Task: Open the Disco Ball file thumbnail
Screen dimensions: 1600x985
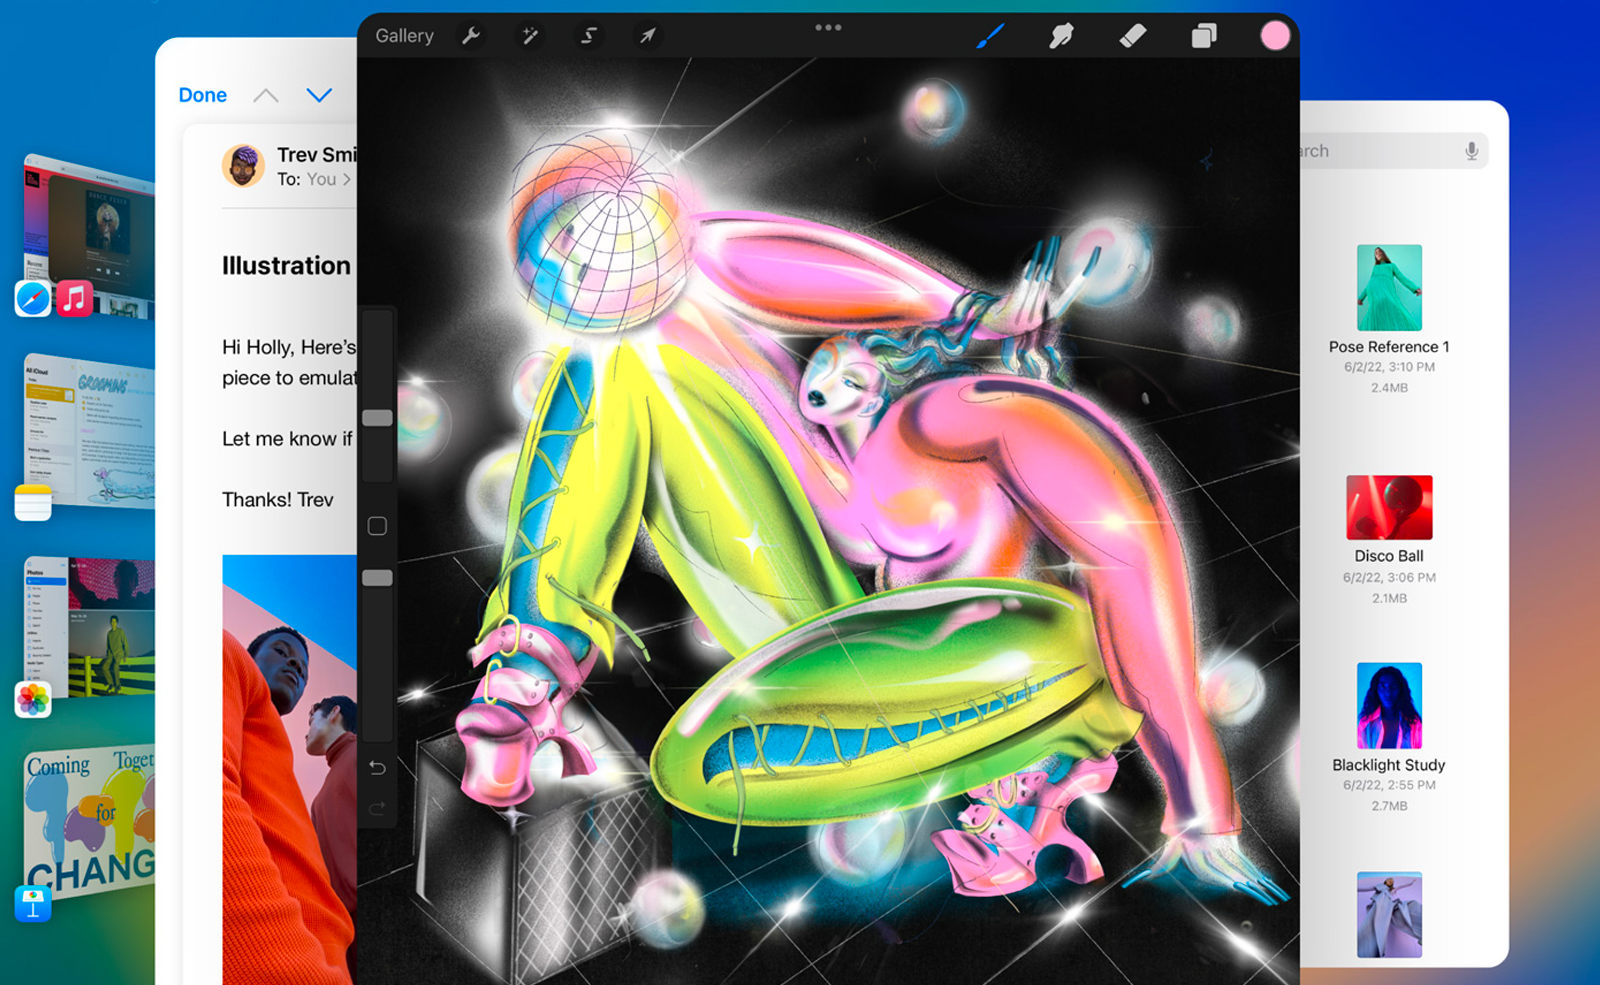Action: [x=1389, y=508]
